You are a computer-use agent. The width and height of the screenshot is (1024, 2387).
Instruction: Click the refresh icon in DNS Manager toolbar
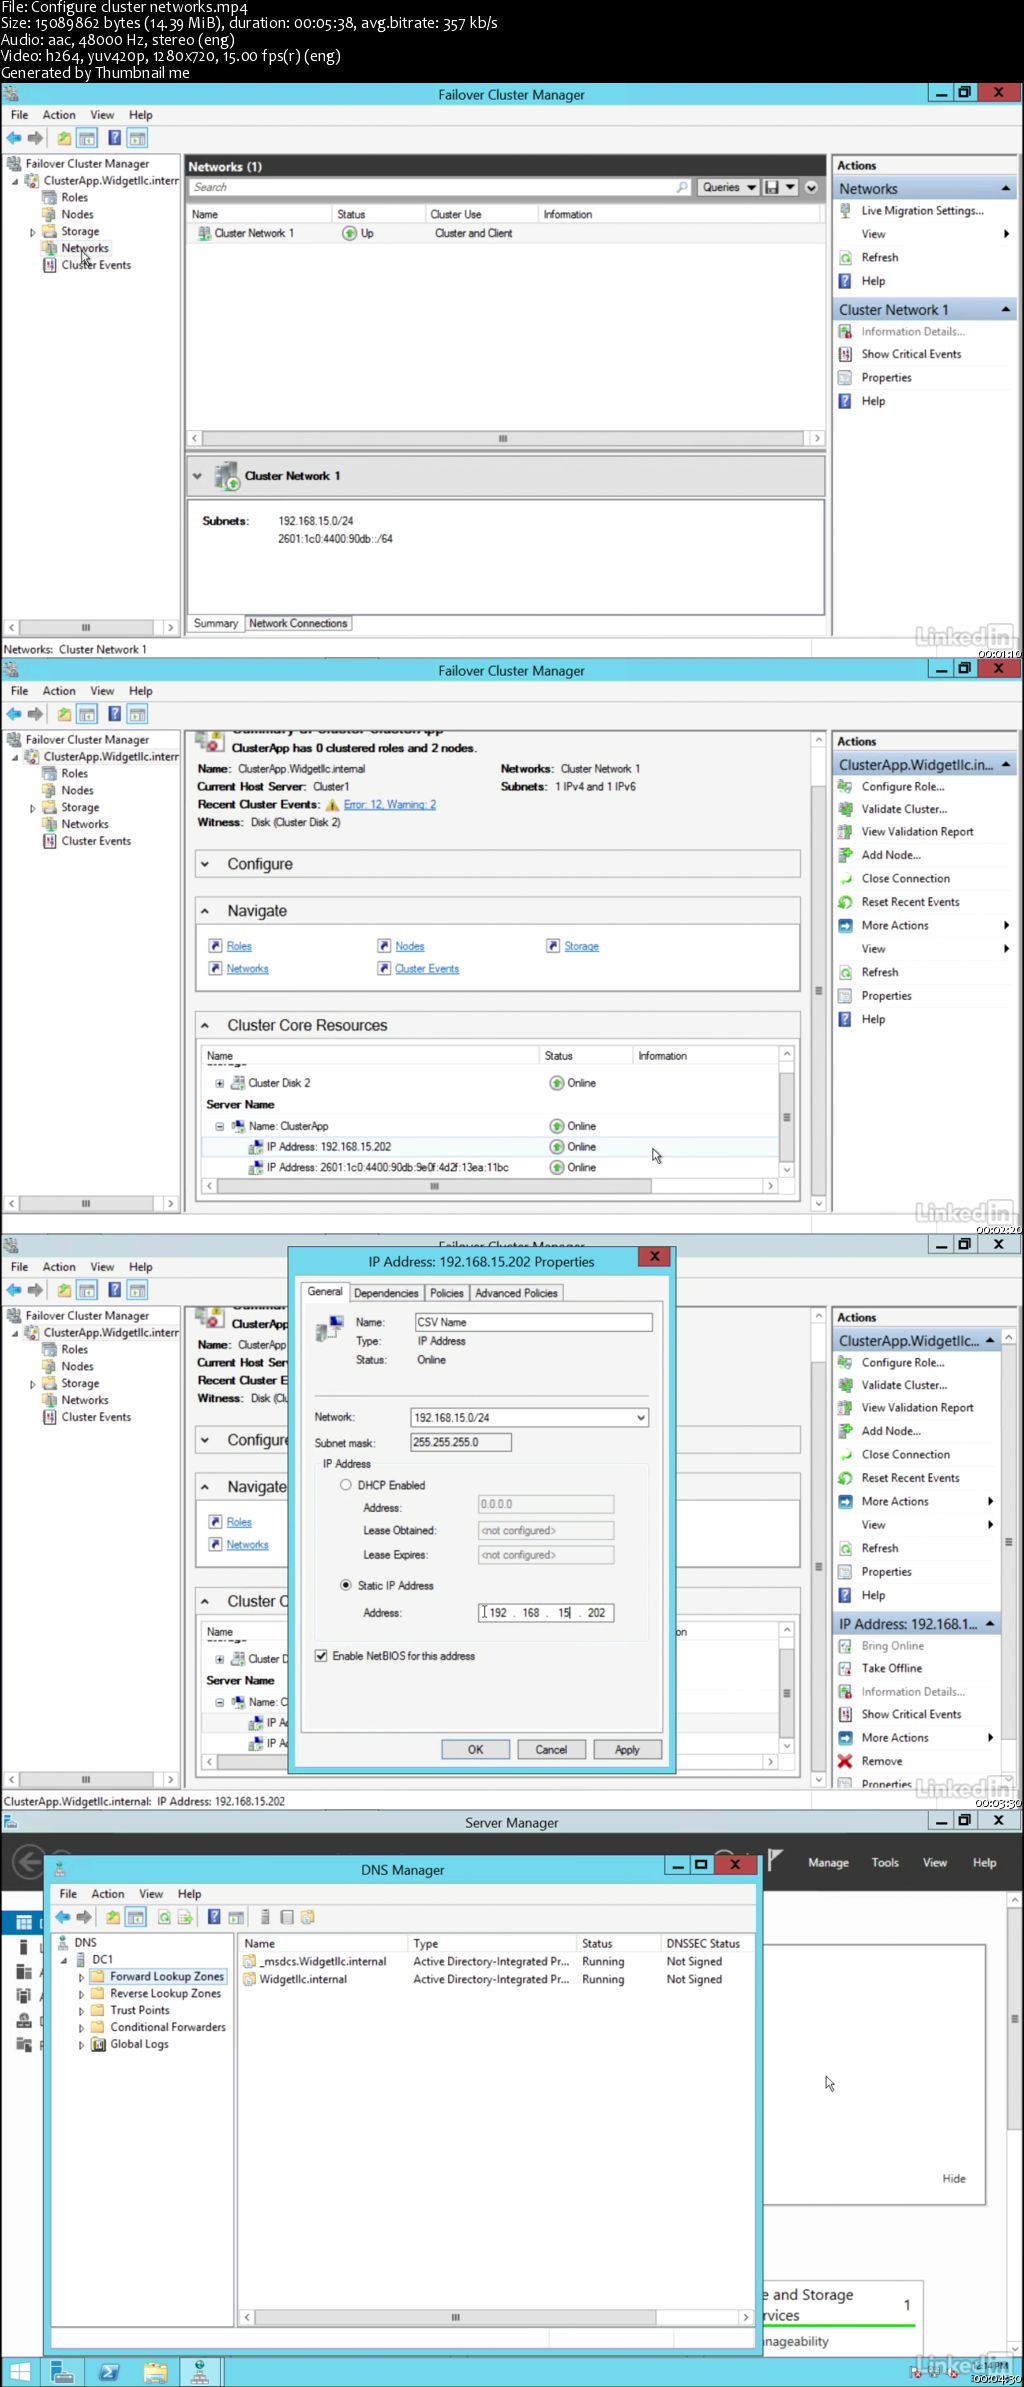(x=164, y=1917)
